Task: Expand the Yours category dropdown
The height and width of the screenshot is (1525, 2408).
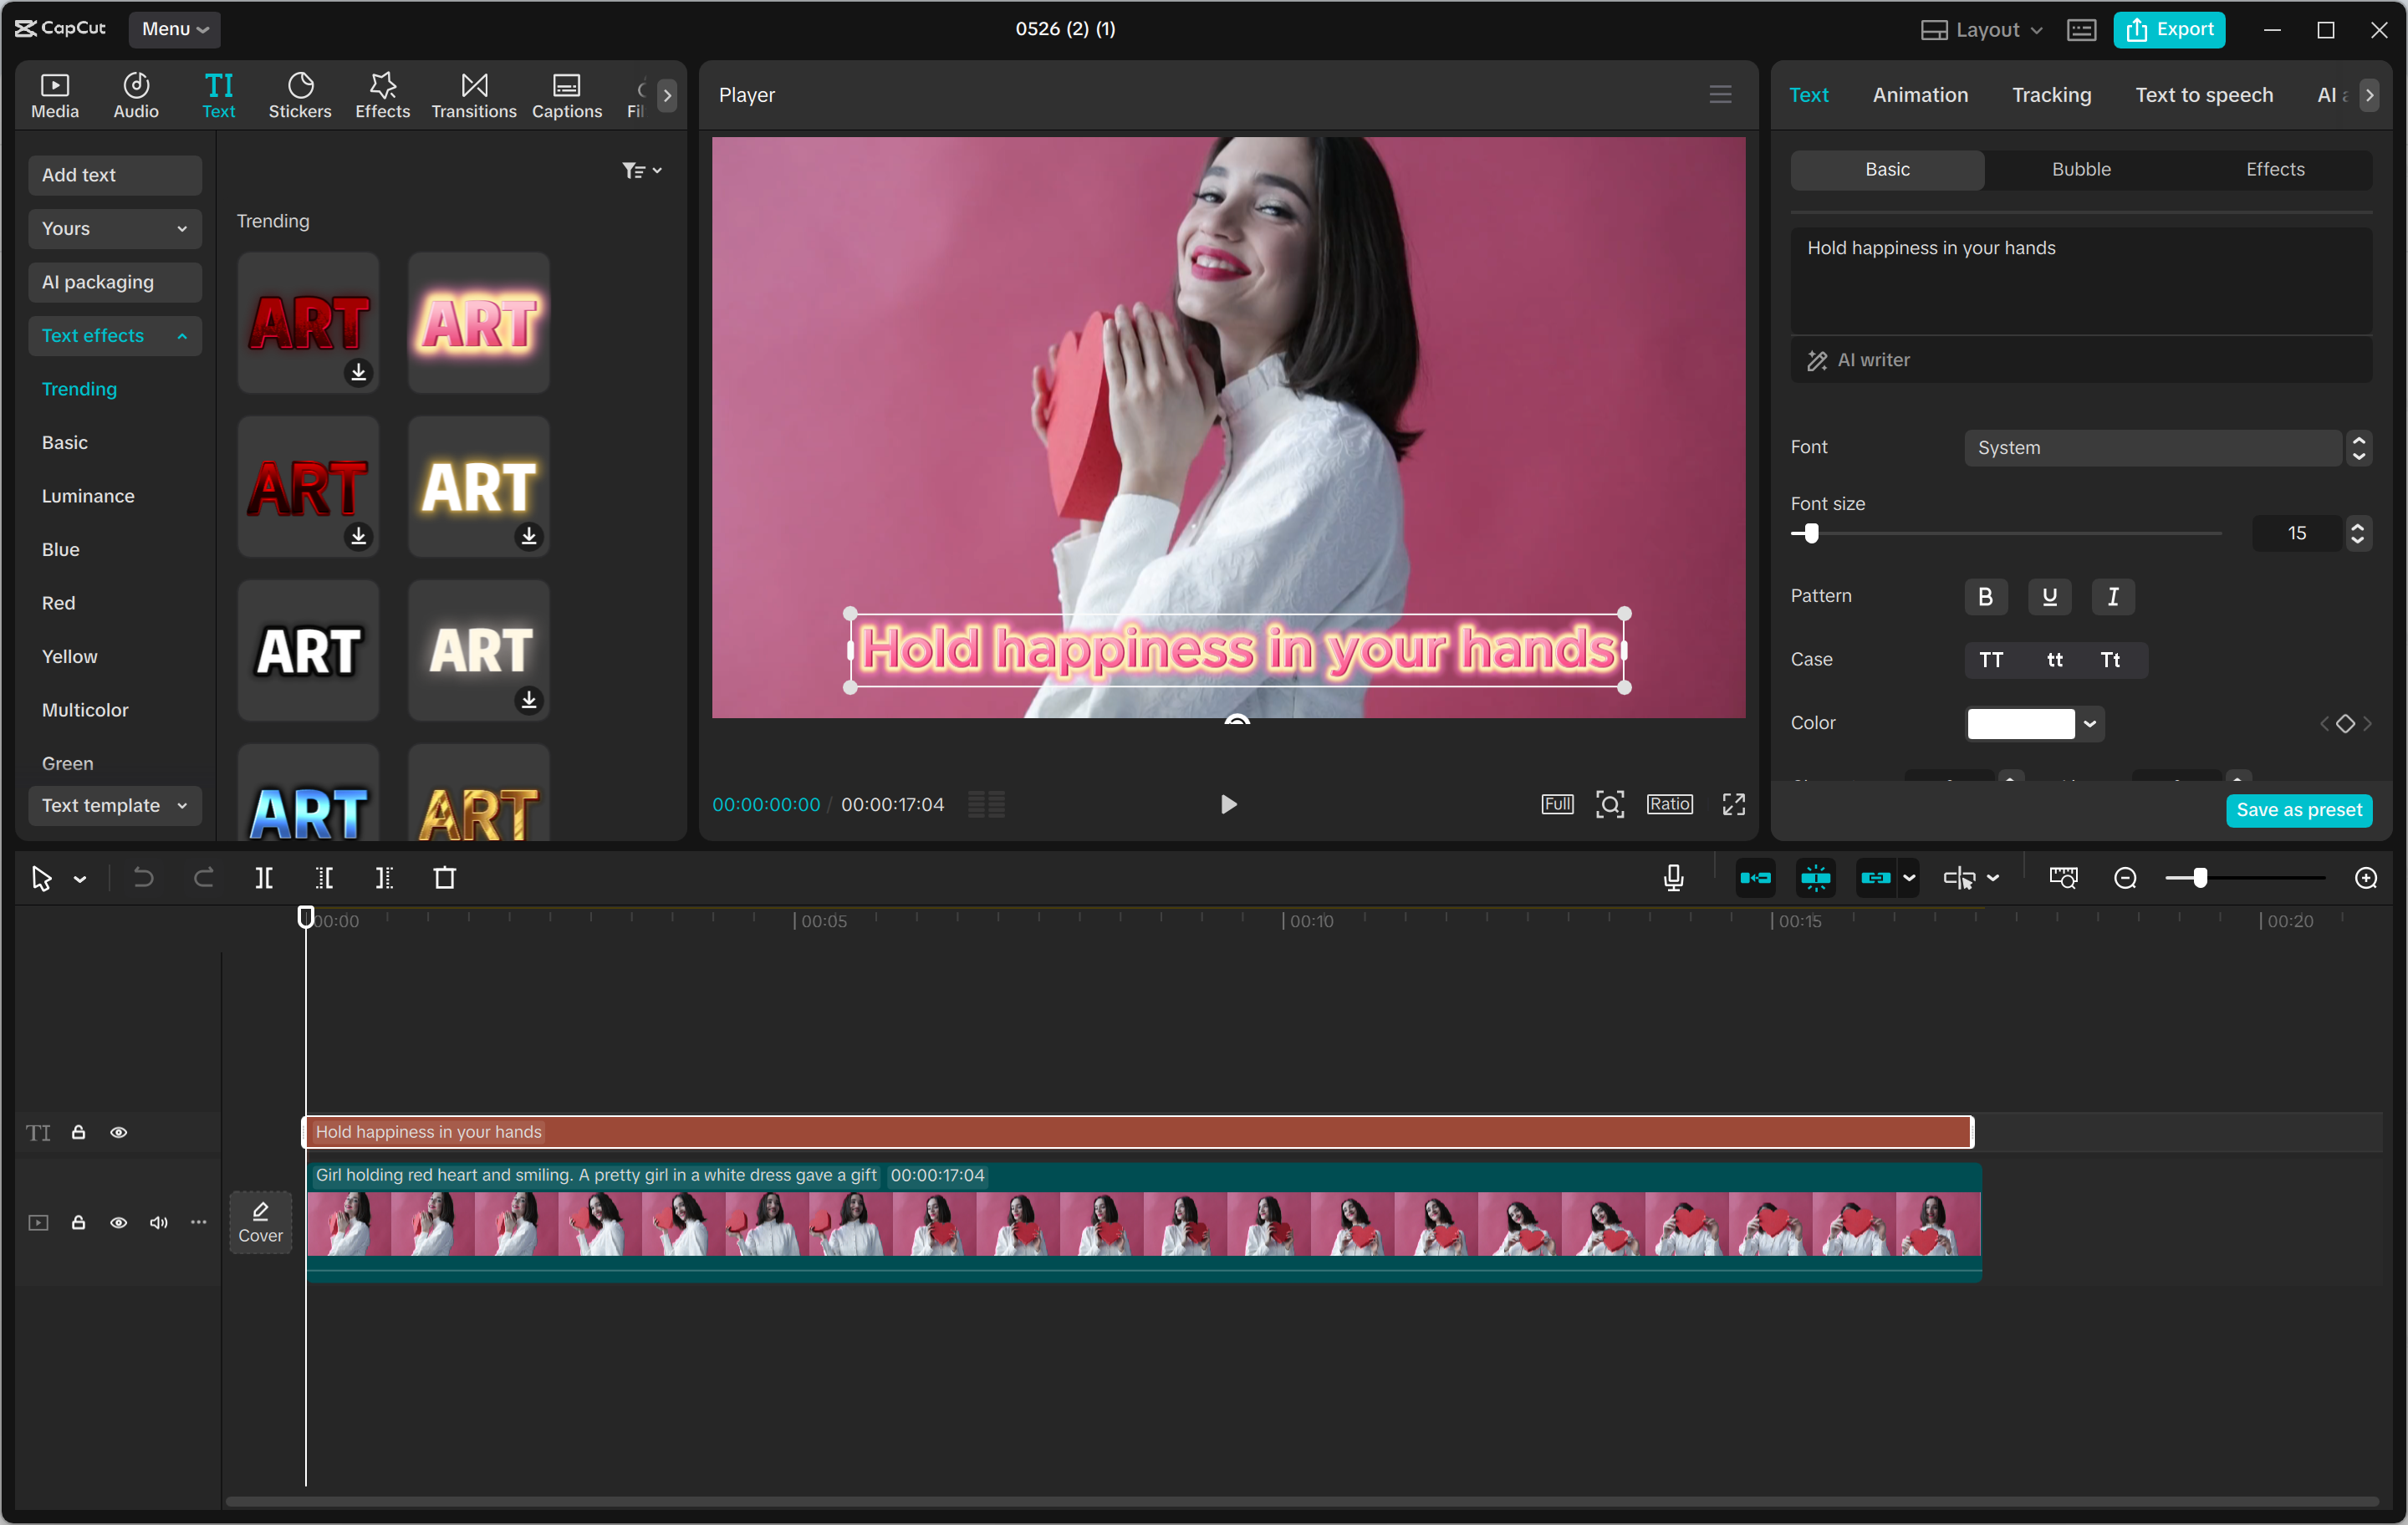Action: pos(114,228)
